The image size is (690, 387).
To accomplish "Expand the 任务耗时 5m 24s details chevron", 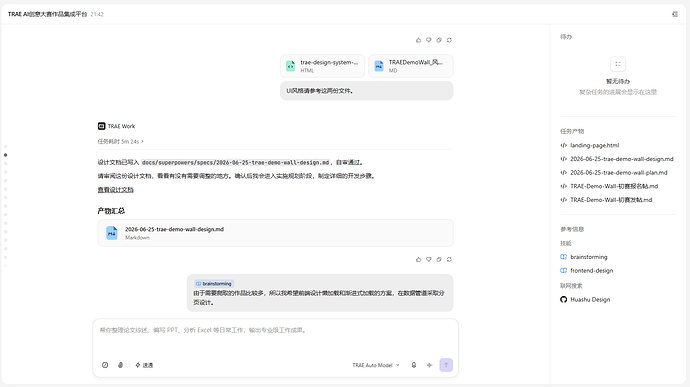I will [x=143, y=141].
